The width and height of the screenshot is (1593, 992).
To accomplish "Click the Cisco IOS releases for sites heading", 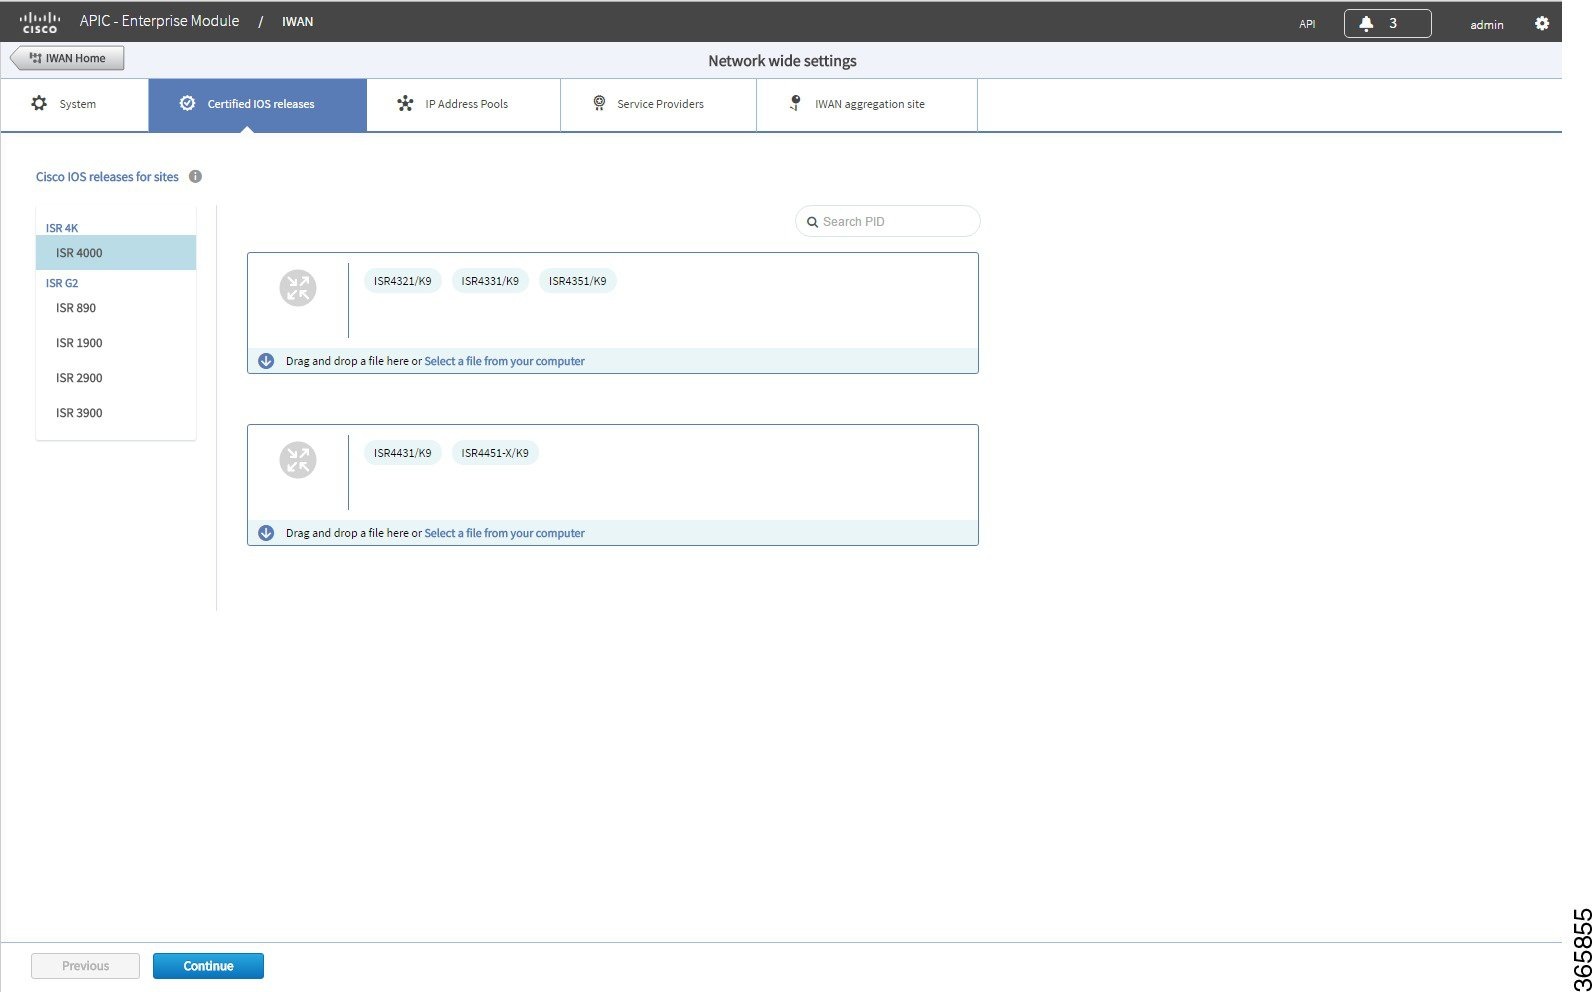I will pos(107,177).
